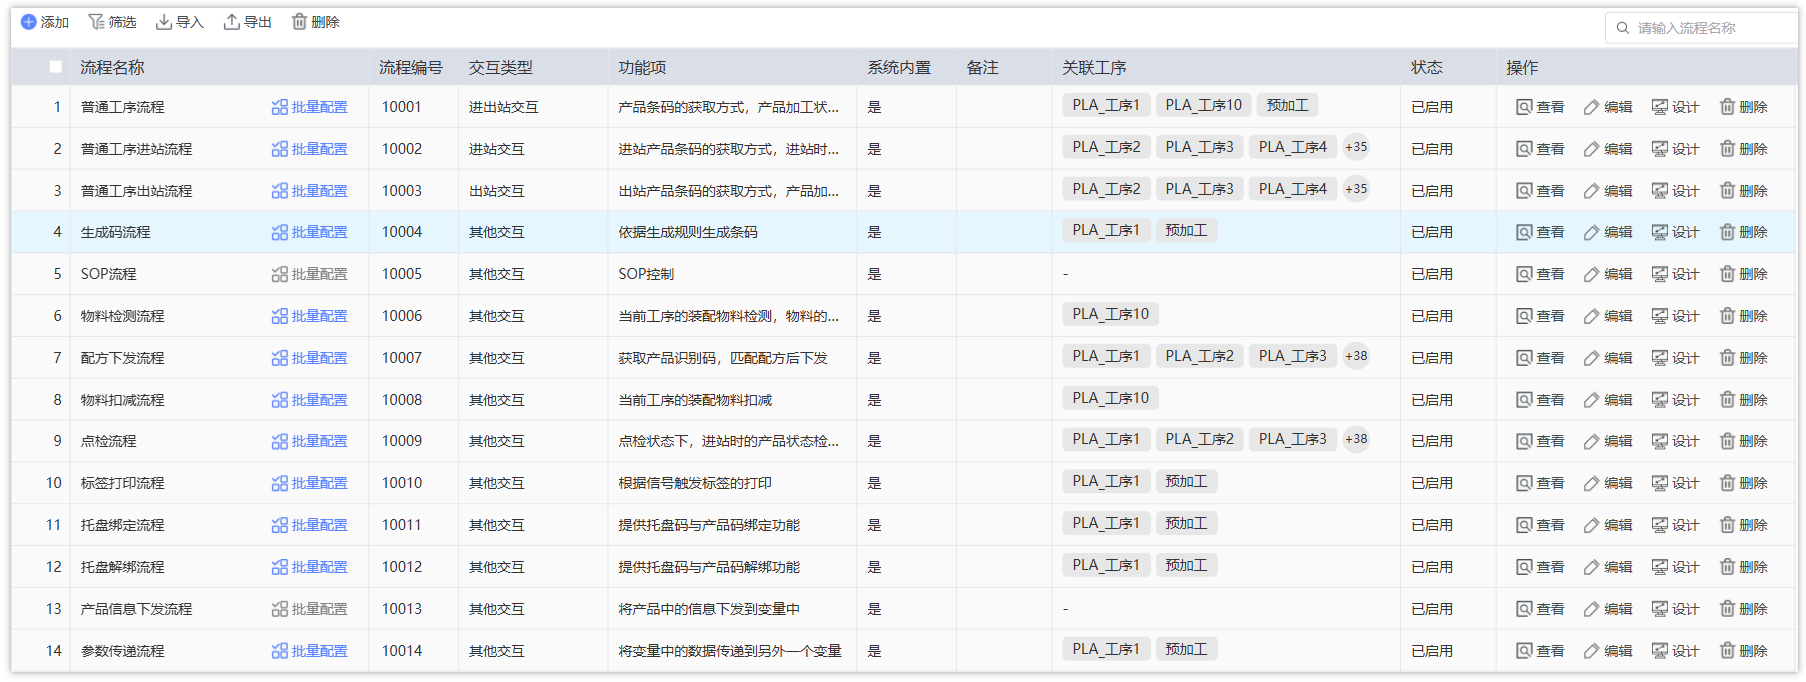Viewport: 1806px width, 682px height.
Task: Click the 添加 (Add) plus icon
Action: [x=29, y=22]
